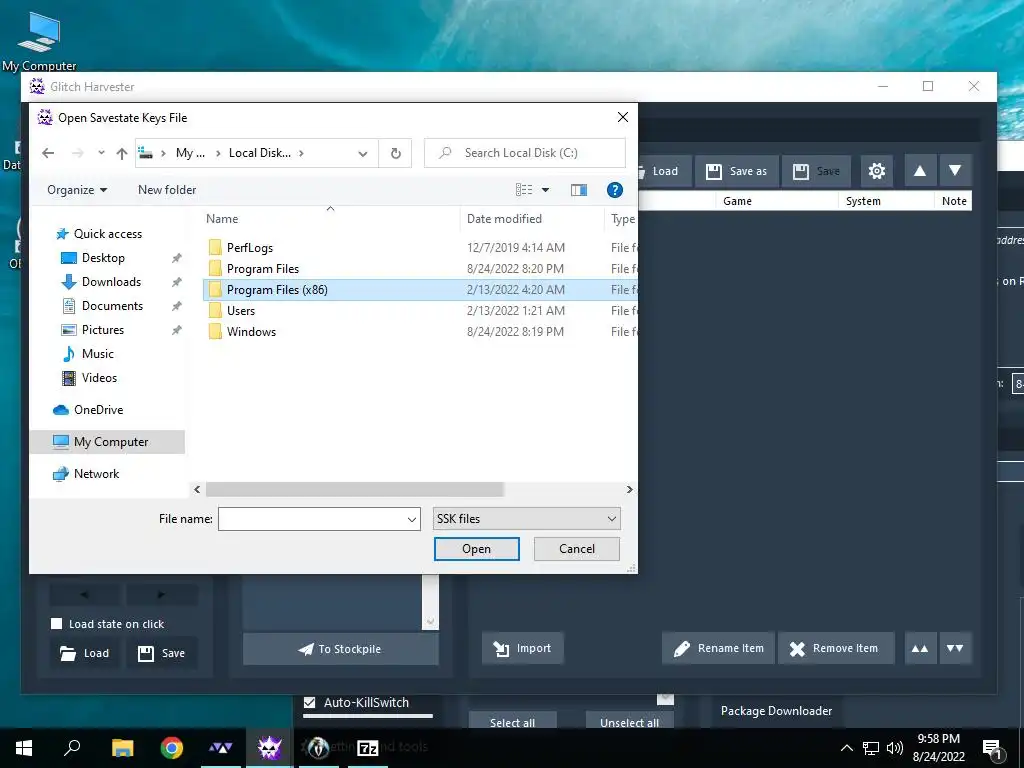Click the Import button
This screenshot has height=768, width=1024.
click(x=522, y=648)
